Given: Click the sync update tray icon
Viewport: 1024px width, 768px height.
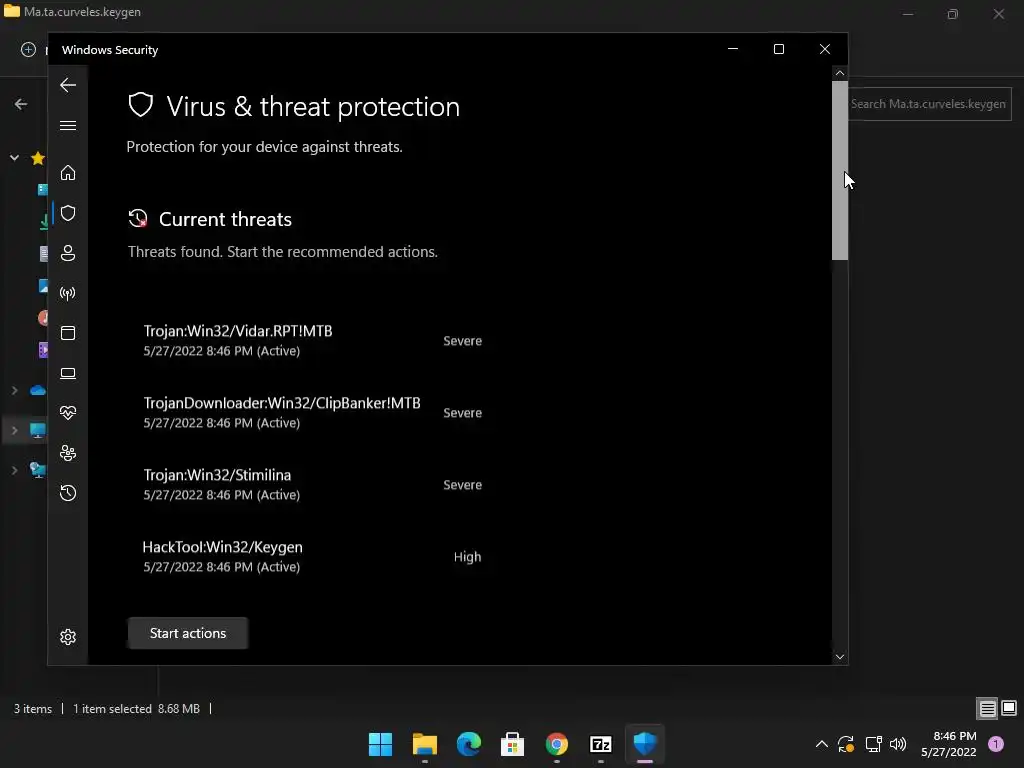Looking at the screenshot, I should (x=846, y=744).
